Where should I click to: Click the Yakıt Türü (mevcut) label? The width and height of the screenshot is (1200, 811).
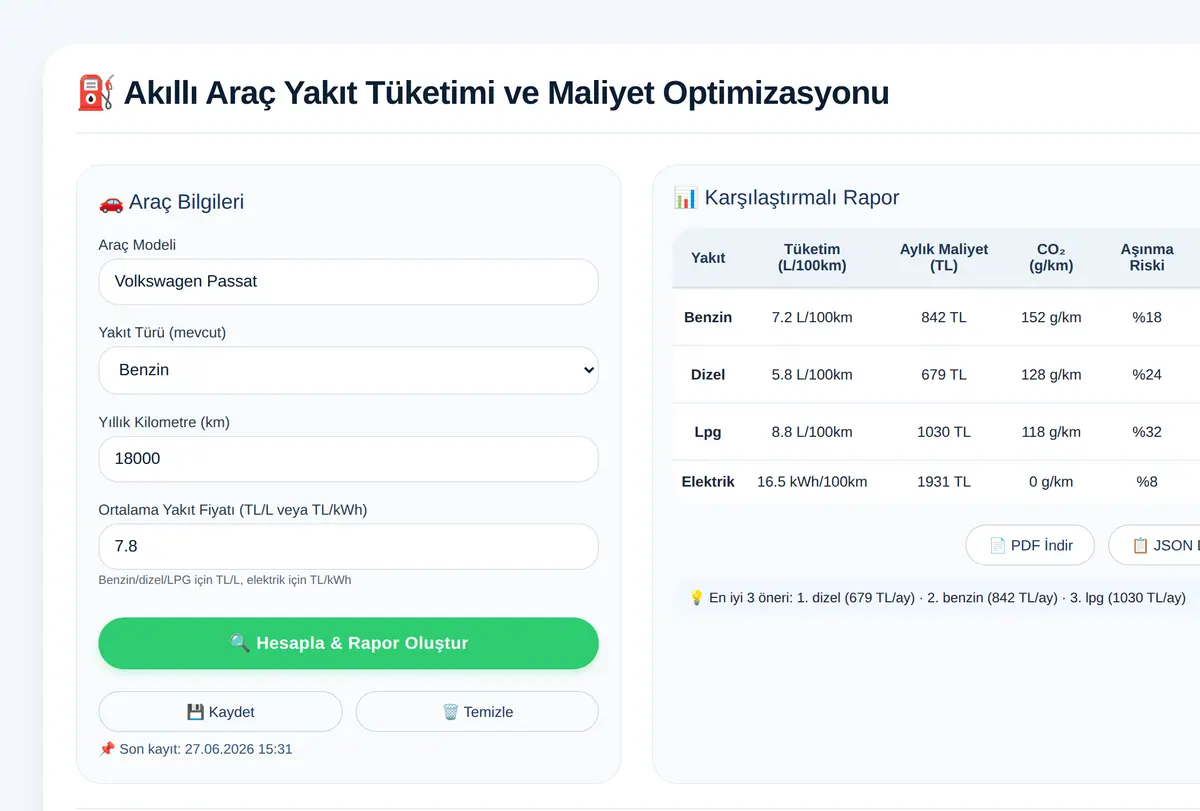click(x=162, y=333)
